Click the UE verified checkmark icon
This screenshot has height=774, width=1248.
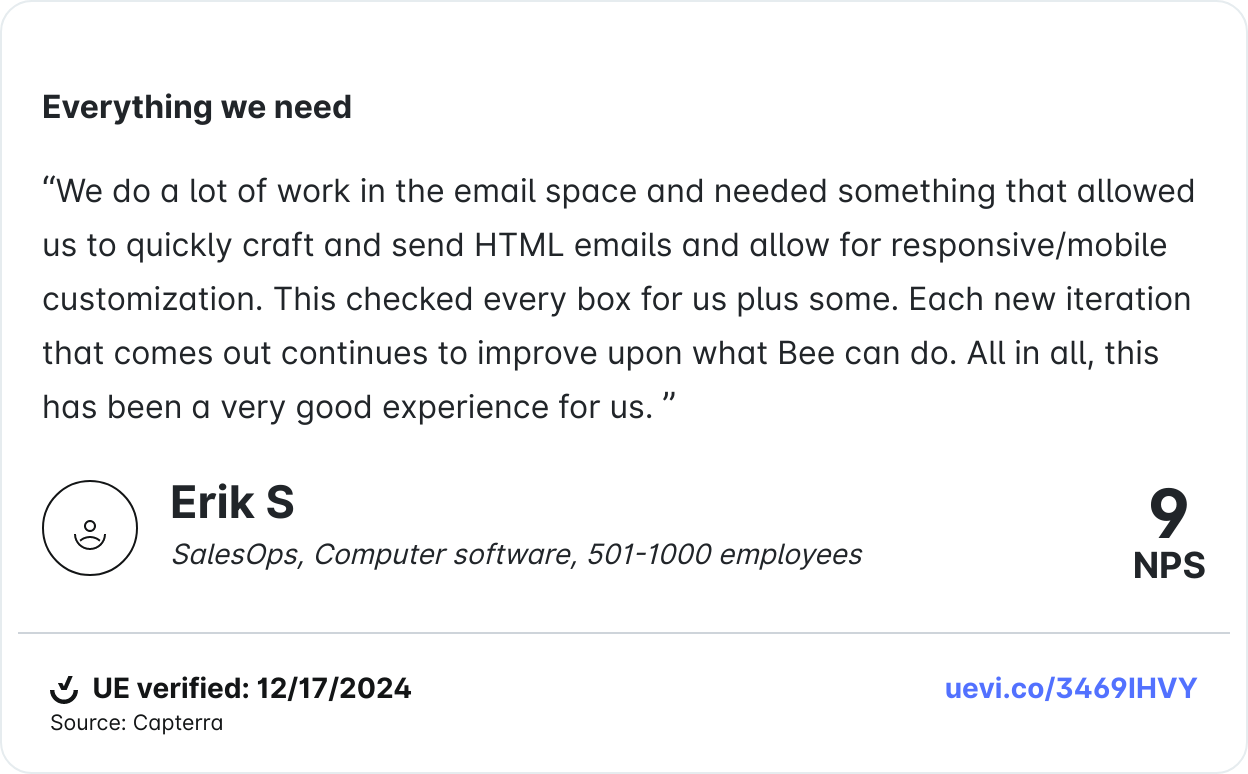pos(64,689)
